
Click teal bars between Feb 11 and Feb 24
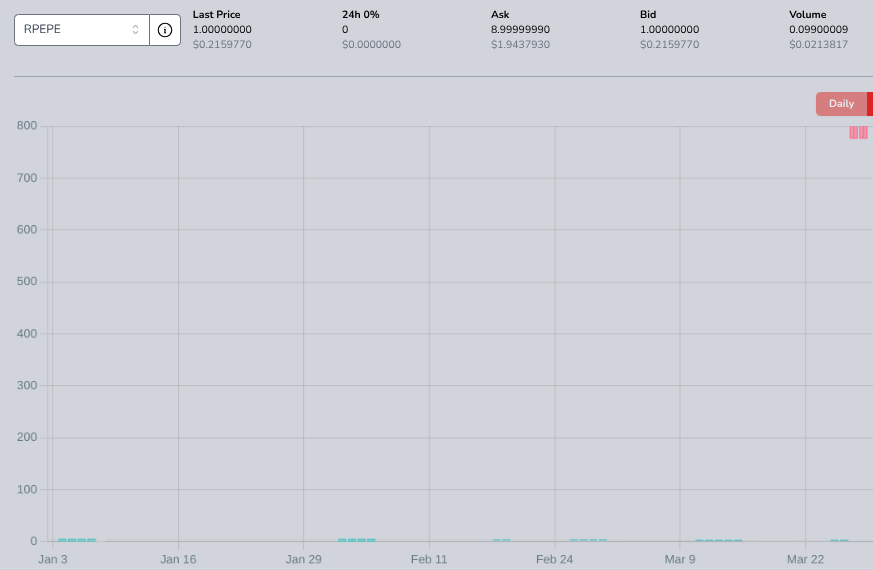(502, 540)
